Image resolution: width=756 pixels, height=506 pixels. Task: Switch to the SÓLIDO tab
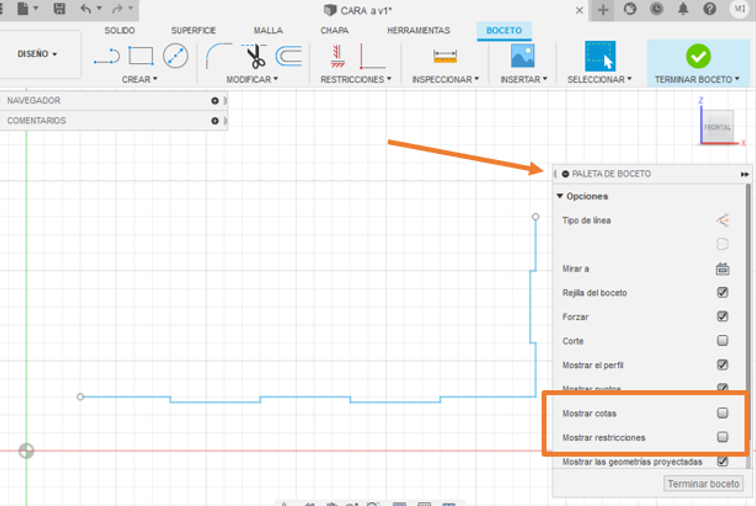coord(120,30)
